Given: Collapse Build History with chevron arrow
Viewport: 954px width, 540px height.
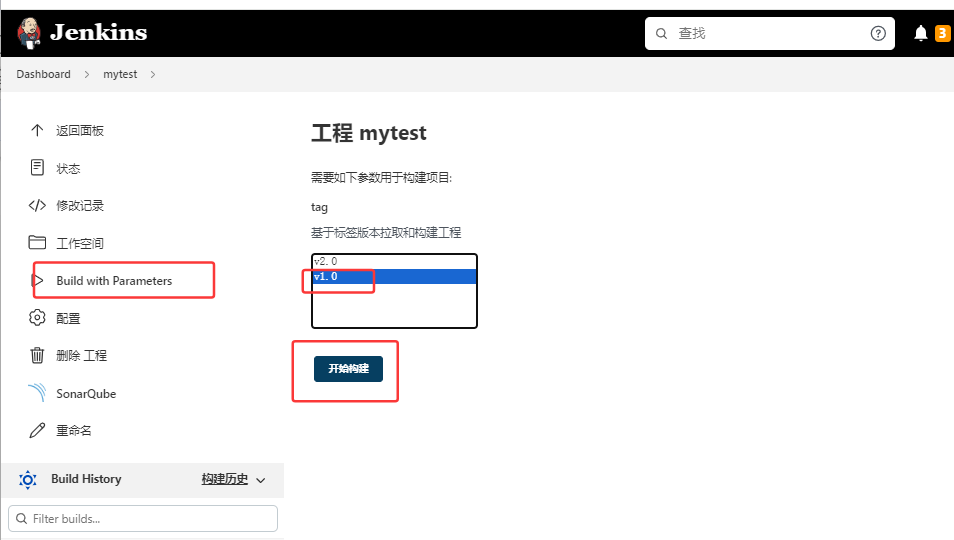Looking at the screenshot, I should 261,480.
